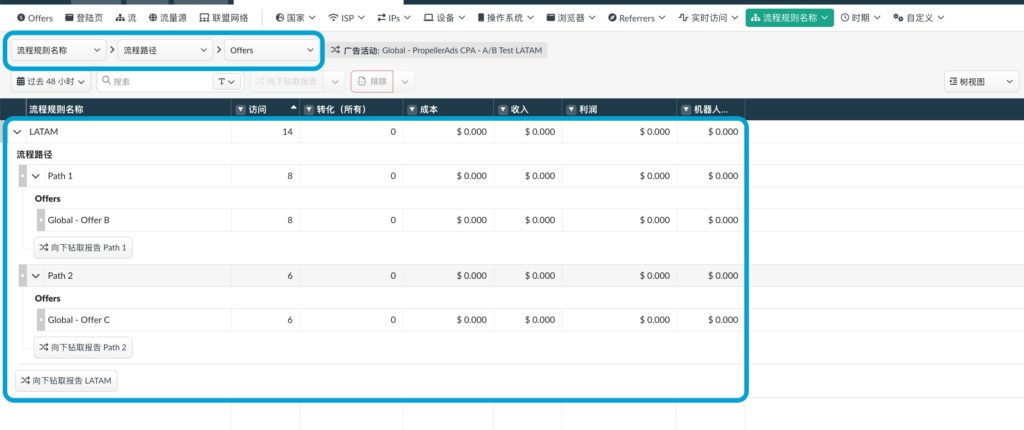
Task: Click the 机器人 column filter icon
Action: pos(686,110)
